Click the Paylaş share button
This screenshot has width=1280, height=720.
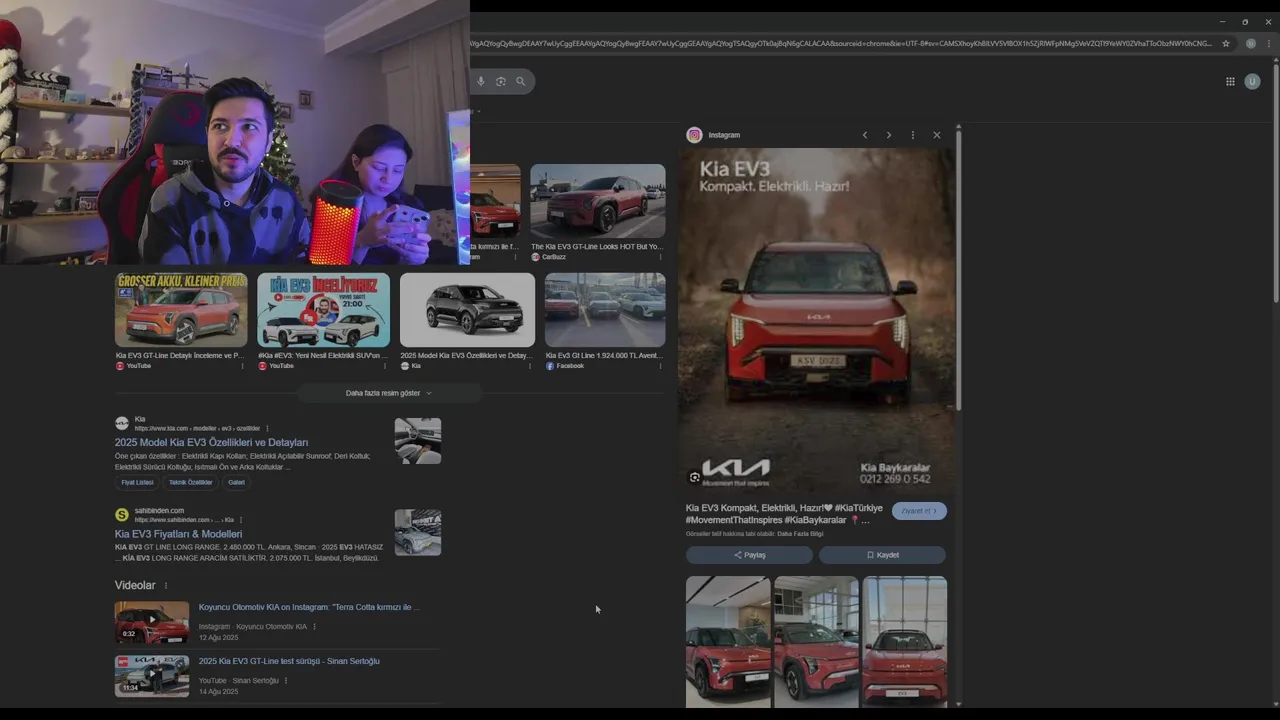point(749,555)
